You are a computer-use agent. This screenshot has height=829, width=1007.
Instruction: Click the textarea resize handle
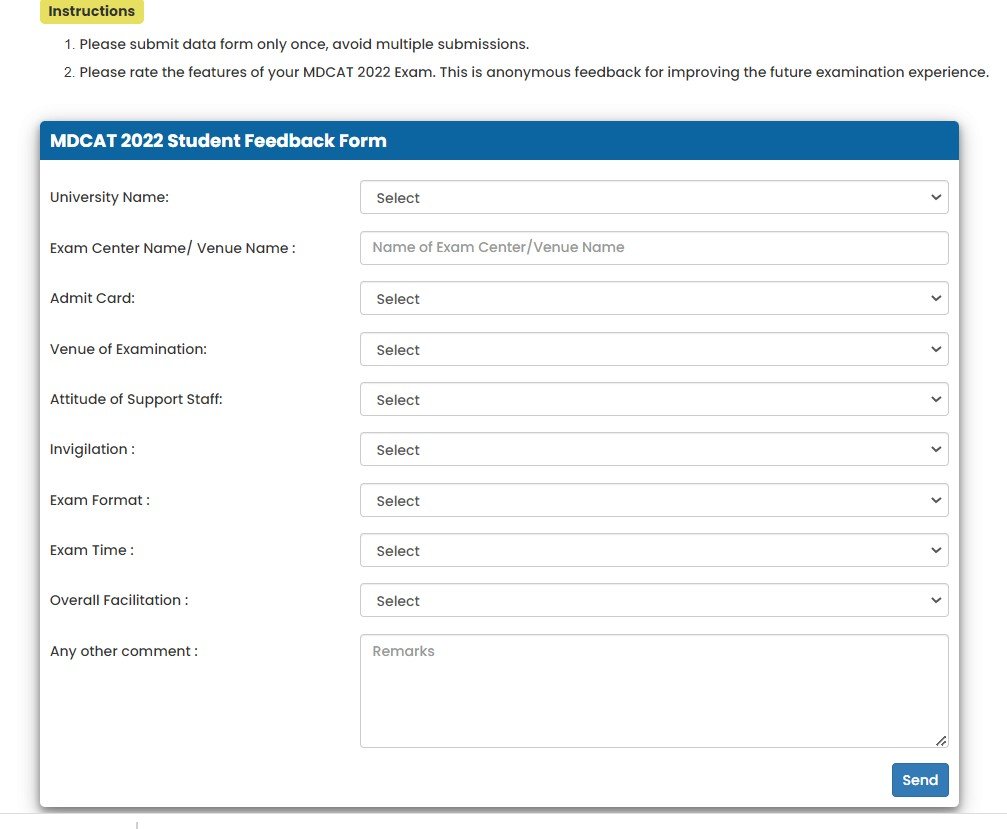pos(941,740)
